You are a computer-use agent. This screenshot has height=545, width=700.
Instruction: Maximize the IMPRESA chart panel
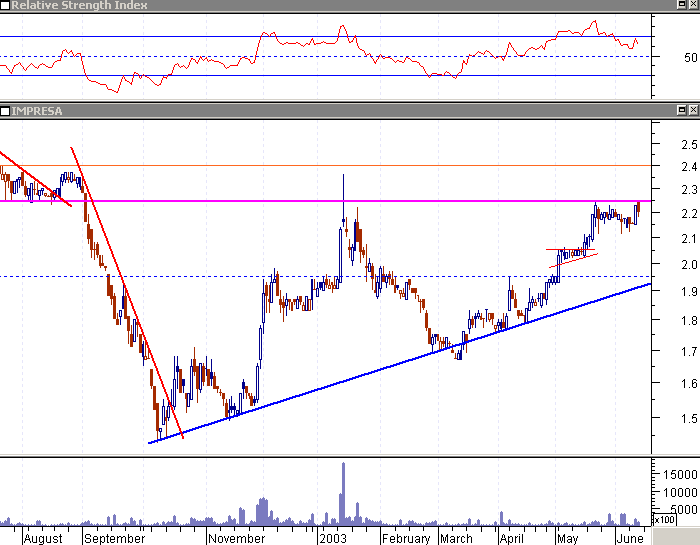[682, 110]
